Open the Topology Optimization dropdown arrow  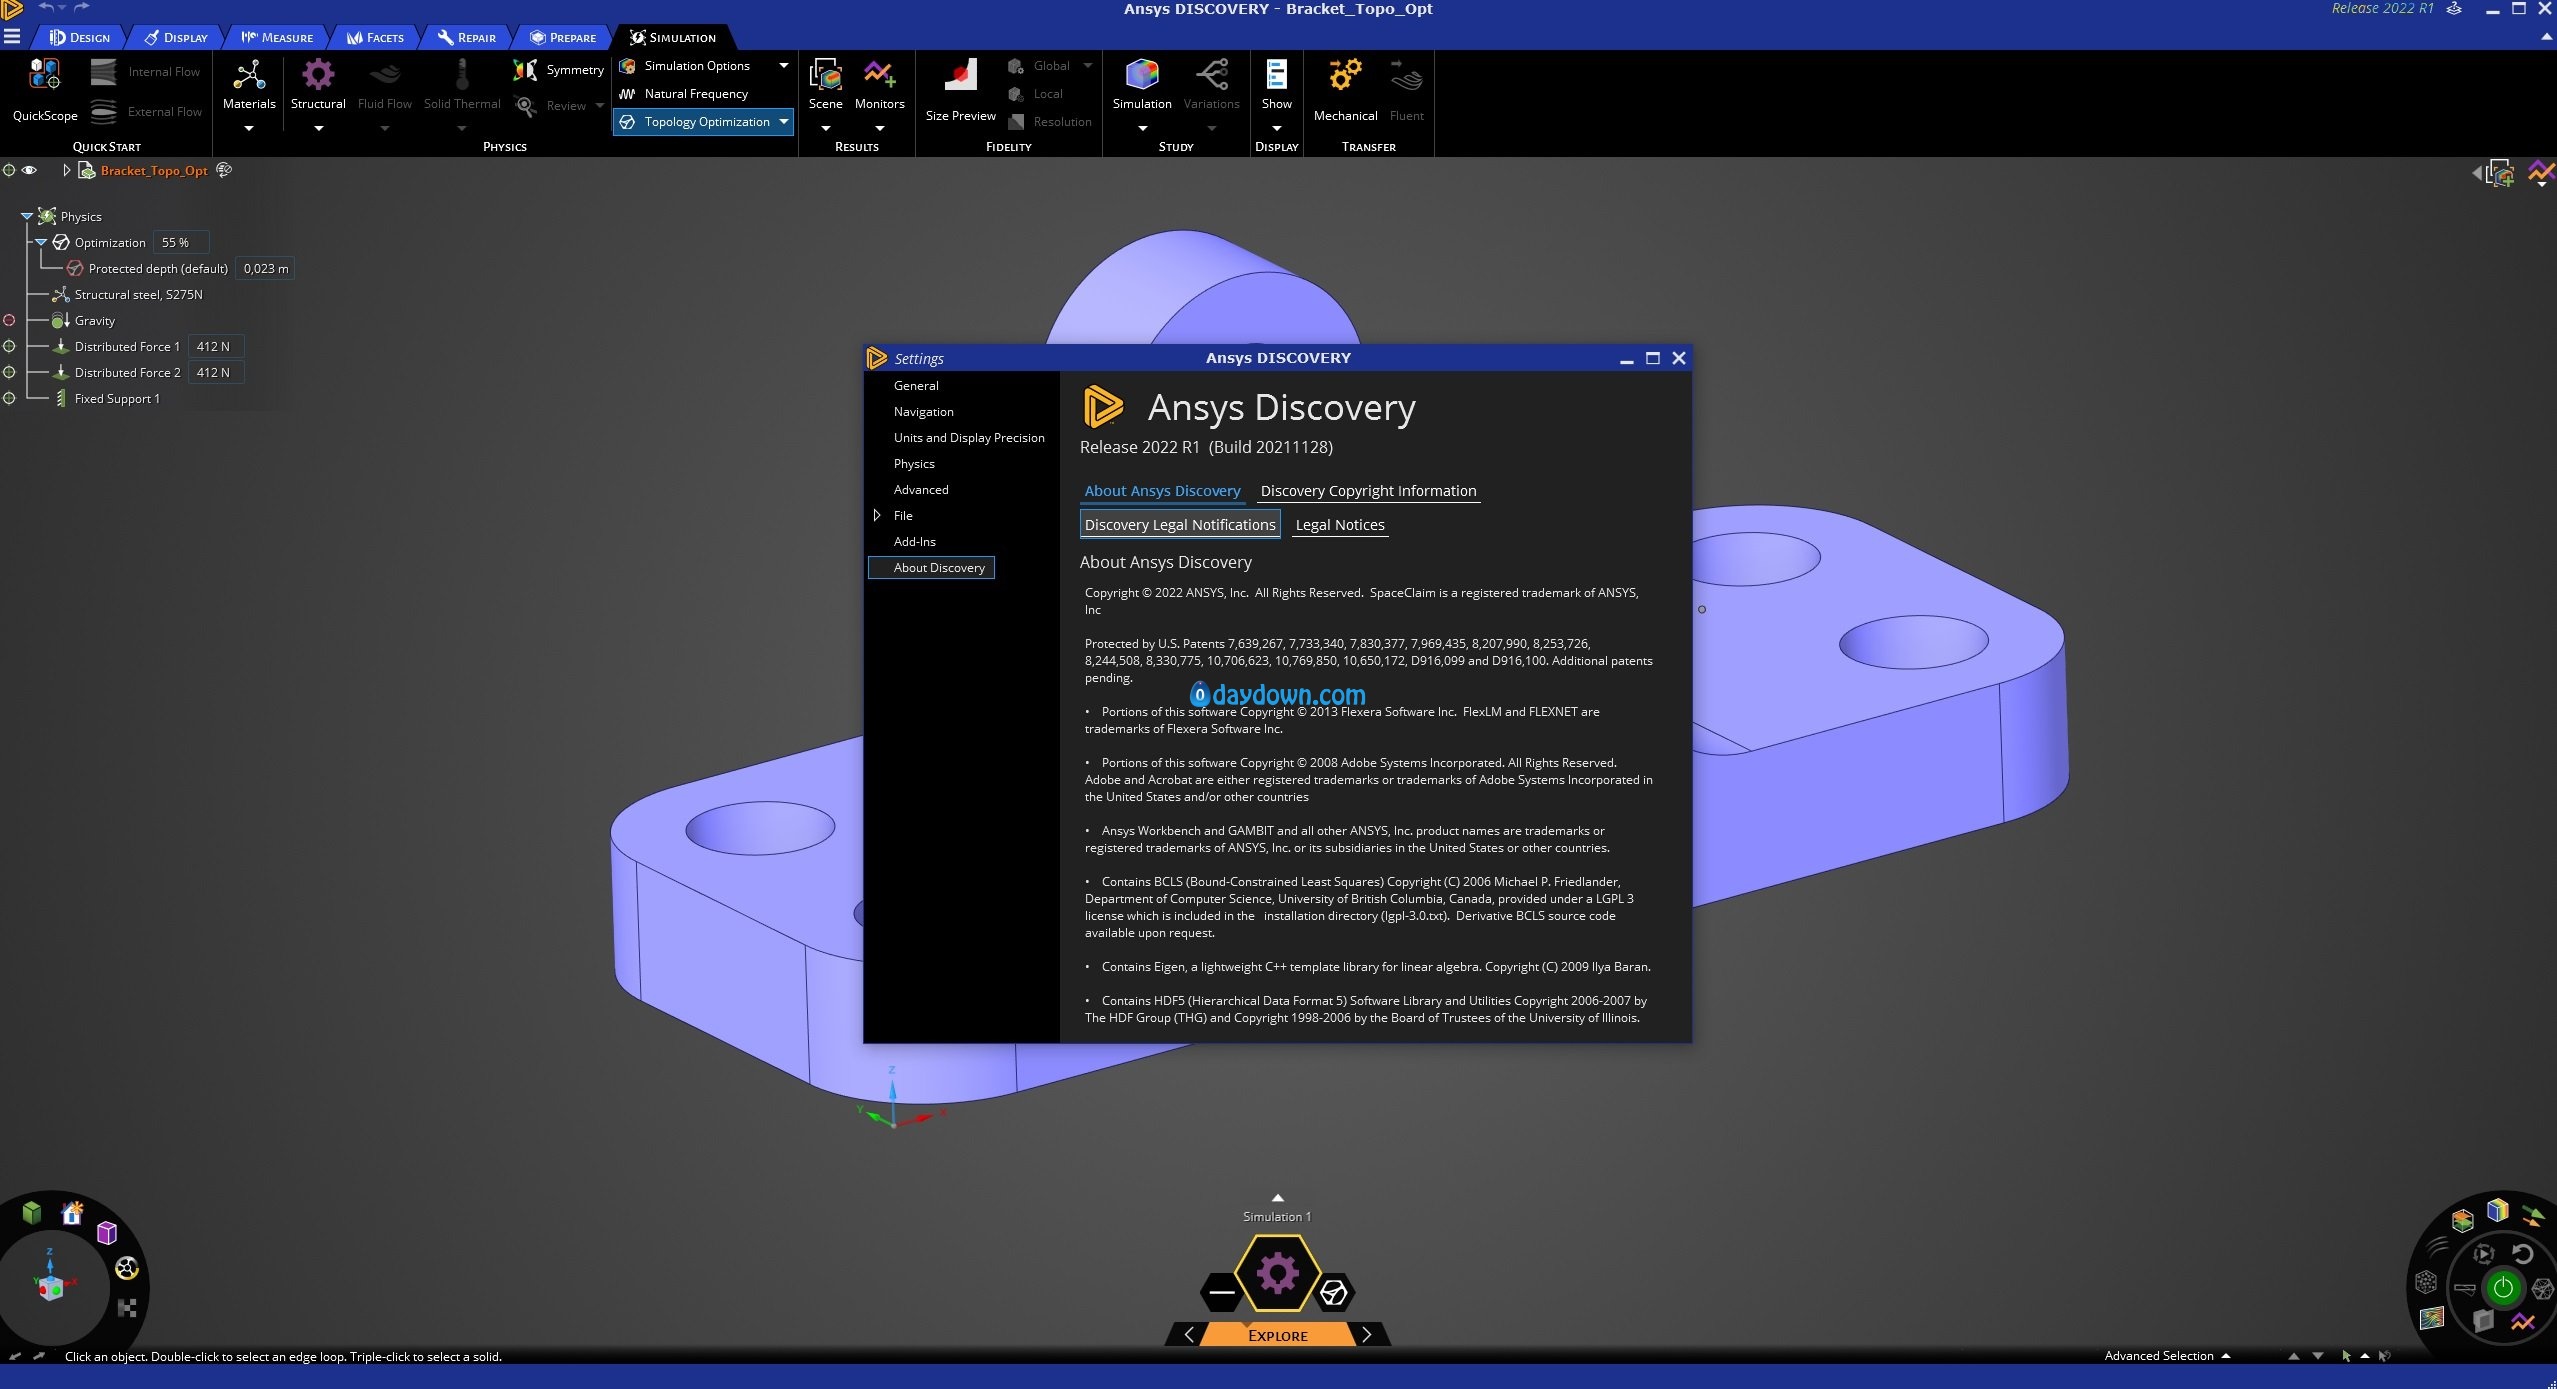click(x=784, y=122)
